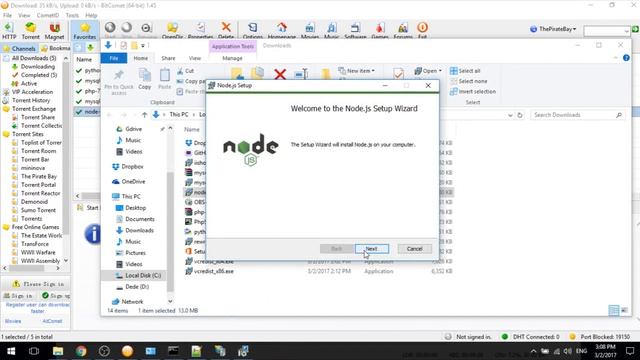Open Network in Explorer navigation pane

coord(127,302)
